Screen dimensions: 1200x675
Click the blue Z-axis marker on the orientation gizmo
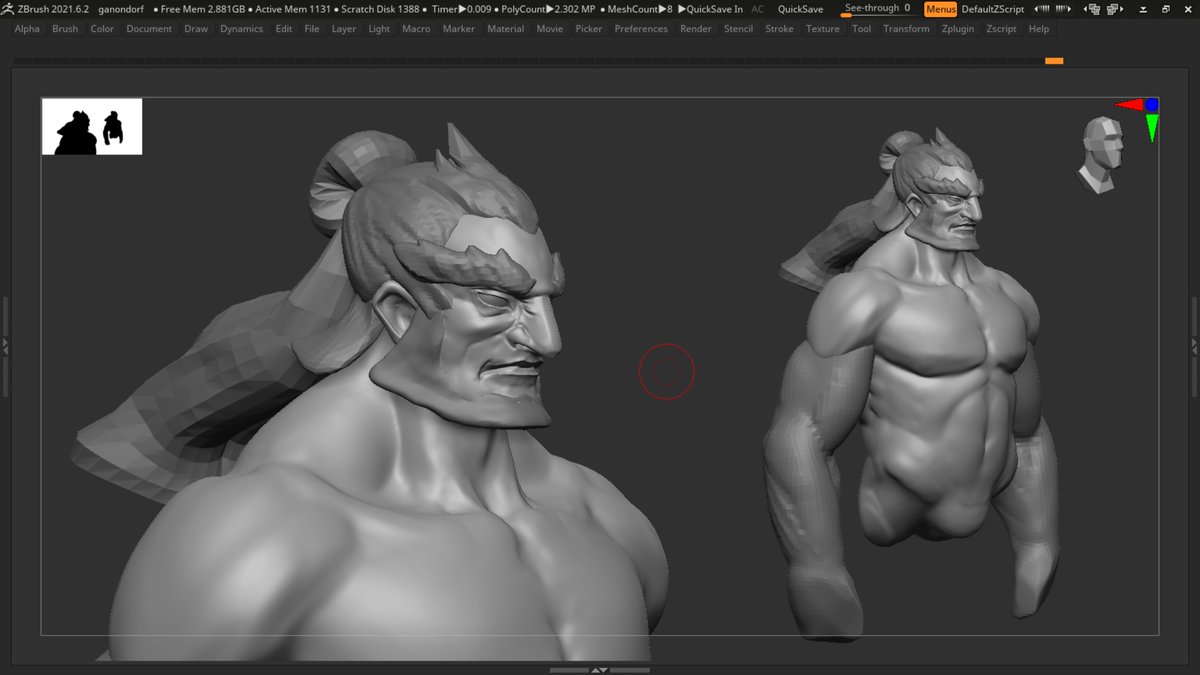pyautogui.click(x=1151, y=104)
